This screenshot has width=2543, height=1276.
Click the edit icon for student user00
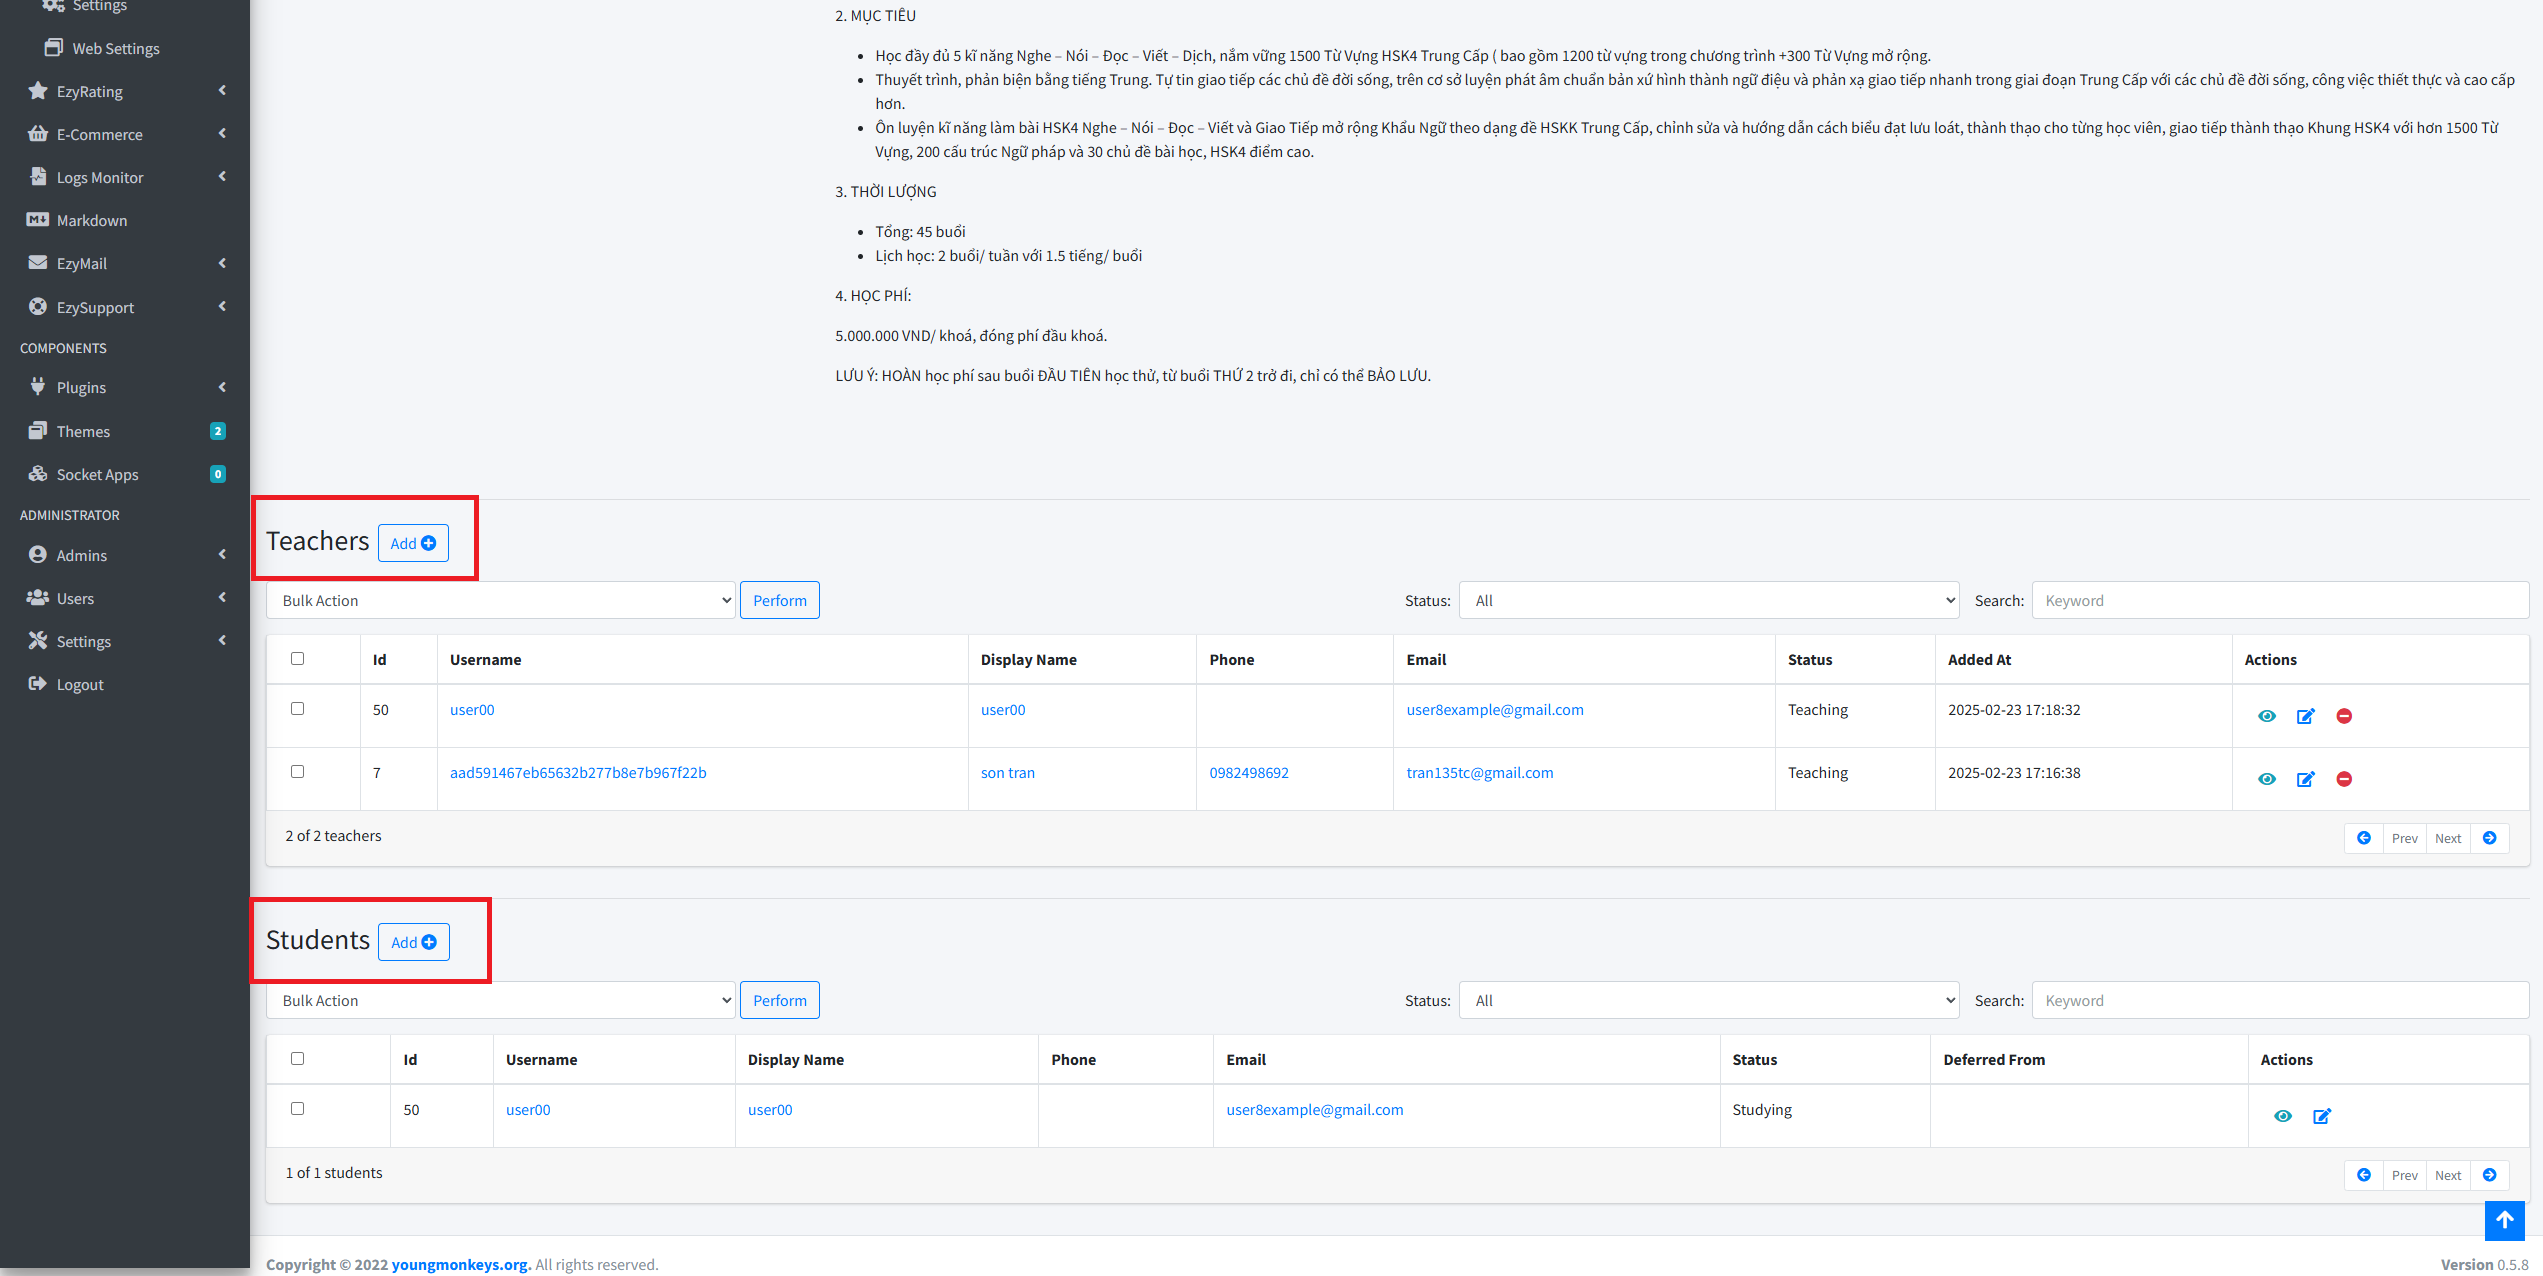[x=2321, y=1116]
